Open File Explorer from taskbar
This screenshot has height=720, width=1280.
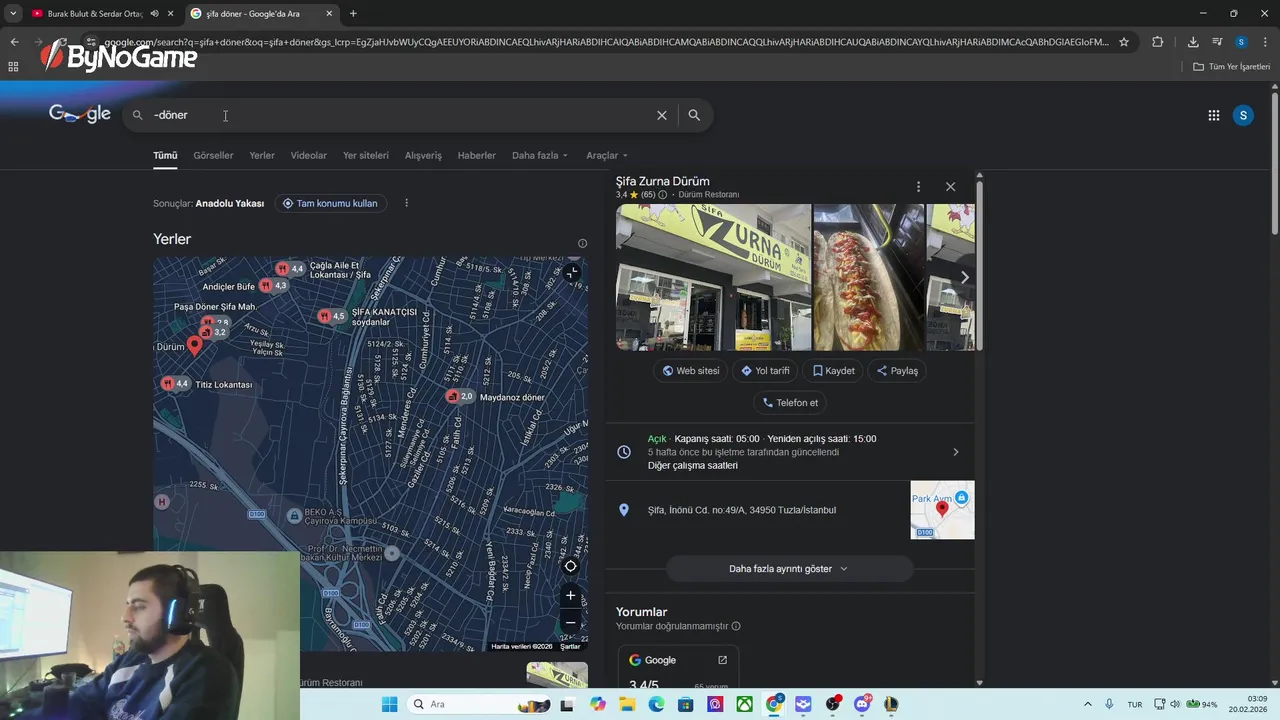(627, 704)
